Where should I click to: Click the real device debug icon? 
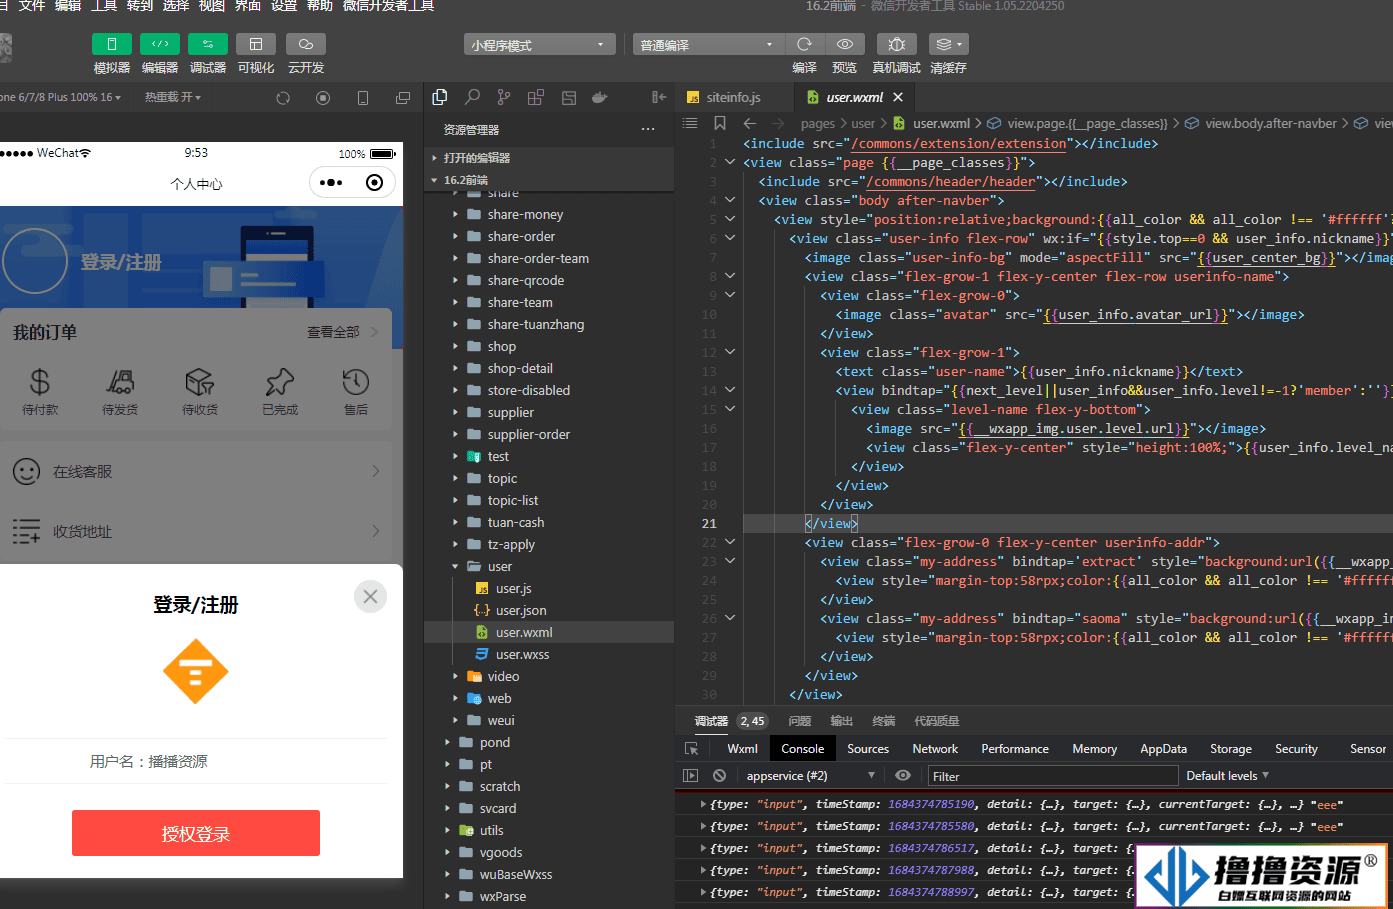pos(897,44)
